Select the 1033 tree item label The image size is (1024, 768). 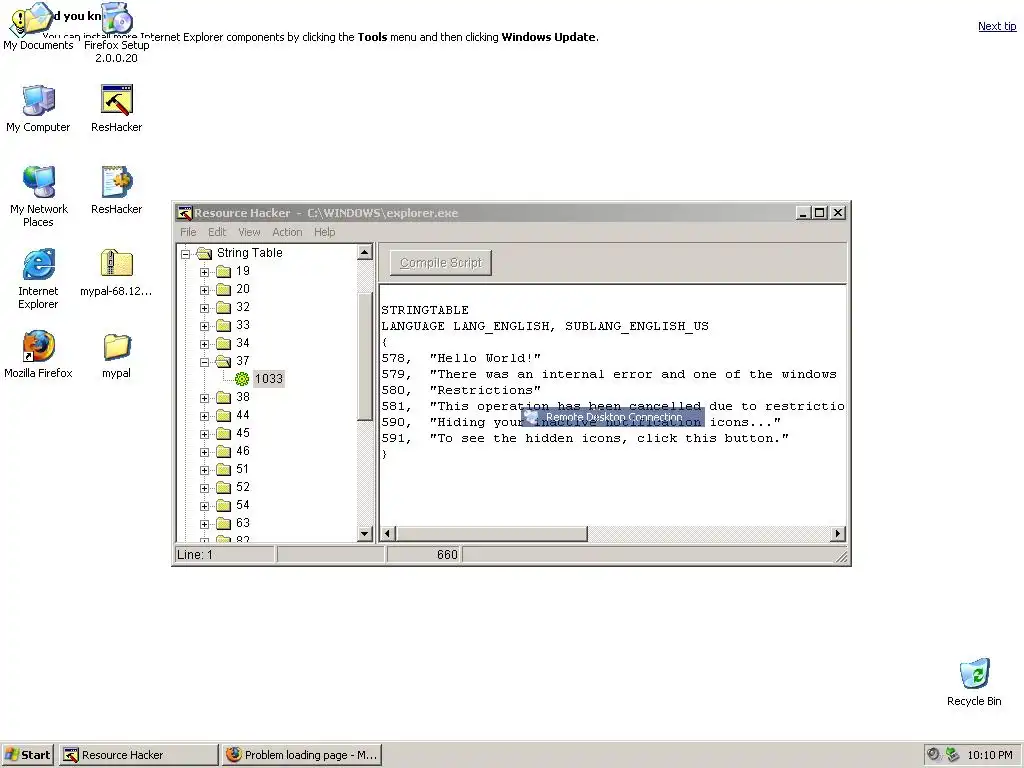(268, 379)
